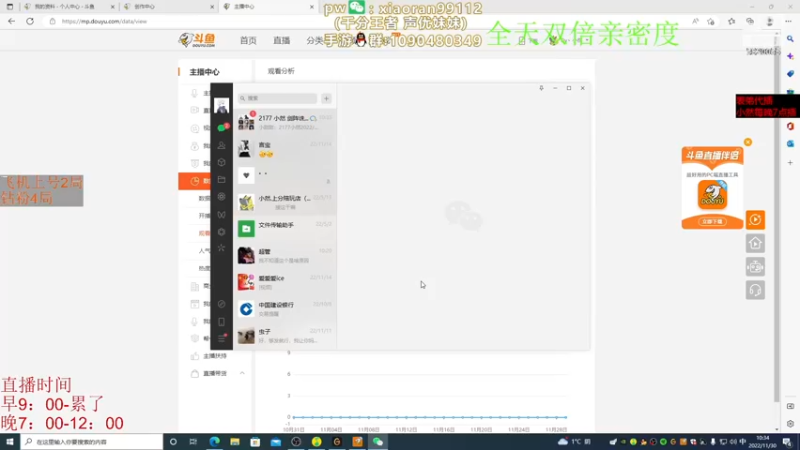Viewport: 800px width, 450px height.
Task: Click browser back arrow
Action: click(x=11, y=21)
